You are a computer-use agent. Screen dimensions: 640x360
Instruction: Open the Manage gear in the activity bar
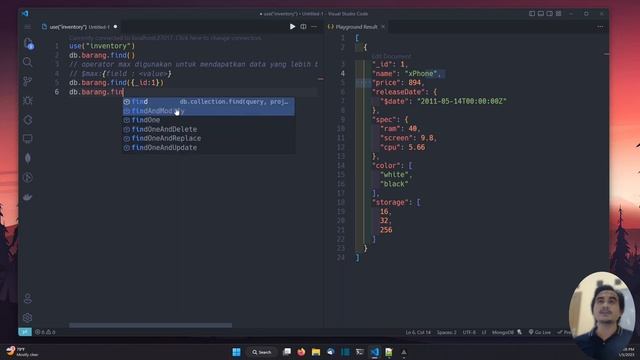[x=28, y=317]
